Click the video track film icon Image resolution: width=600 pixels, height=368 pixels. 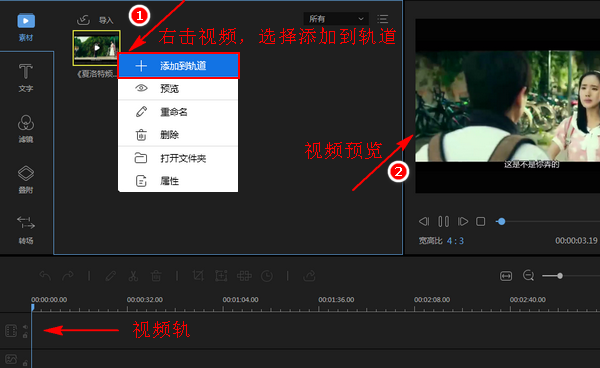[x=11, y=331]
